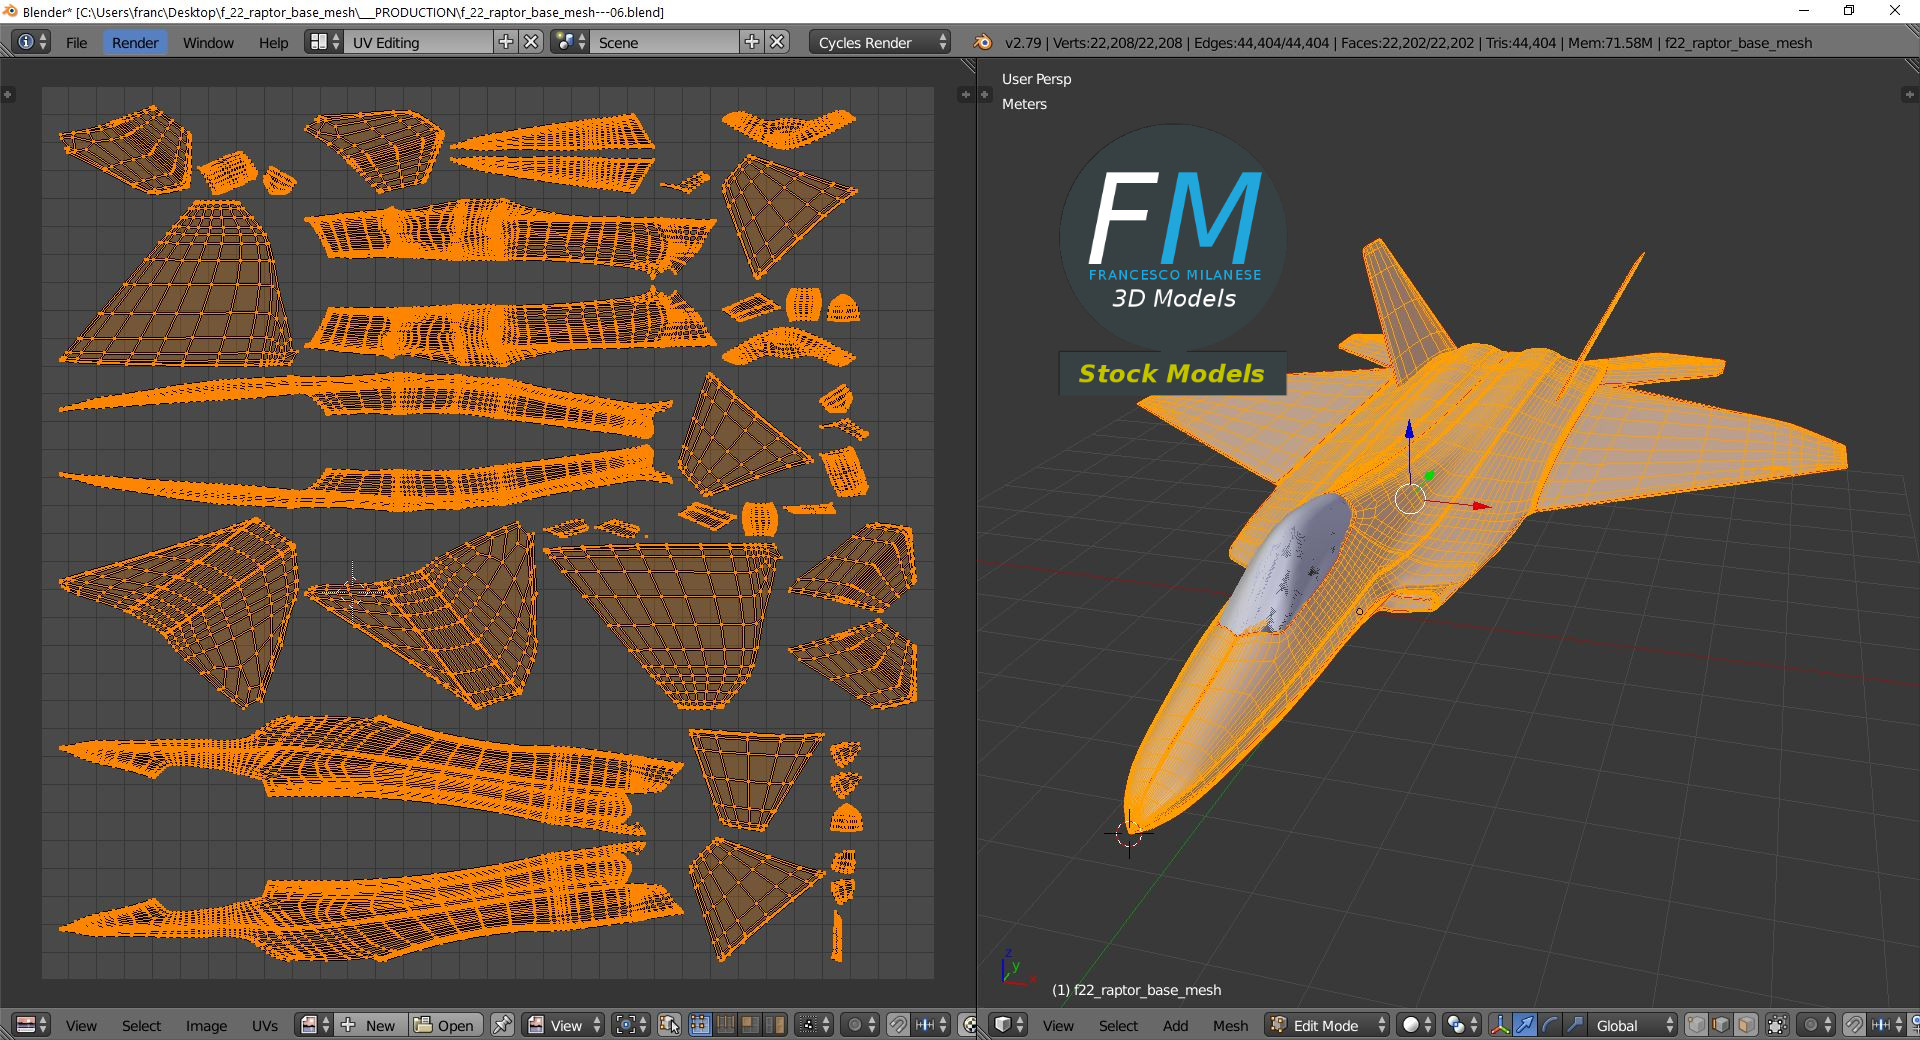Add a new scene
This screenshot has height=1040, width=1920.
tap(752, 42)
